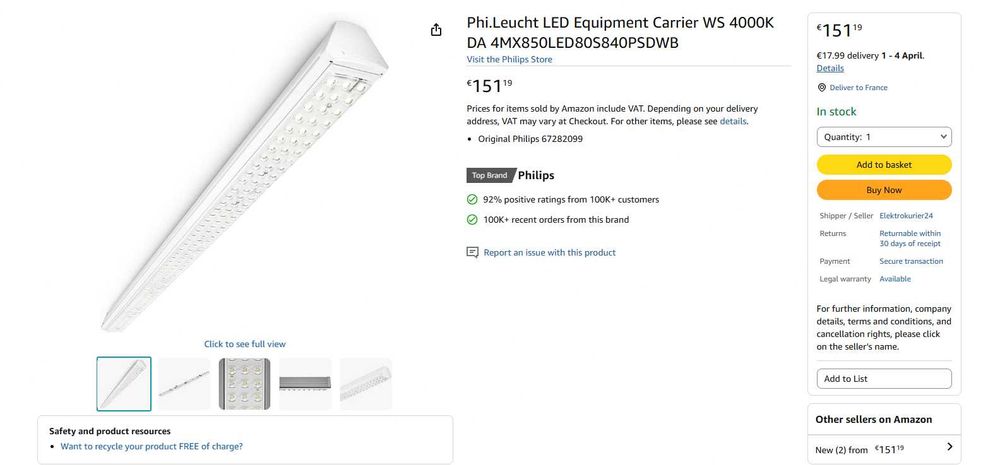Click Returnable within 30 days link
The image size is (1000, 465).
click(910, 239)
